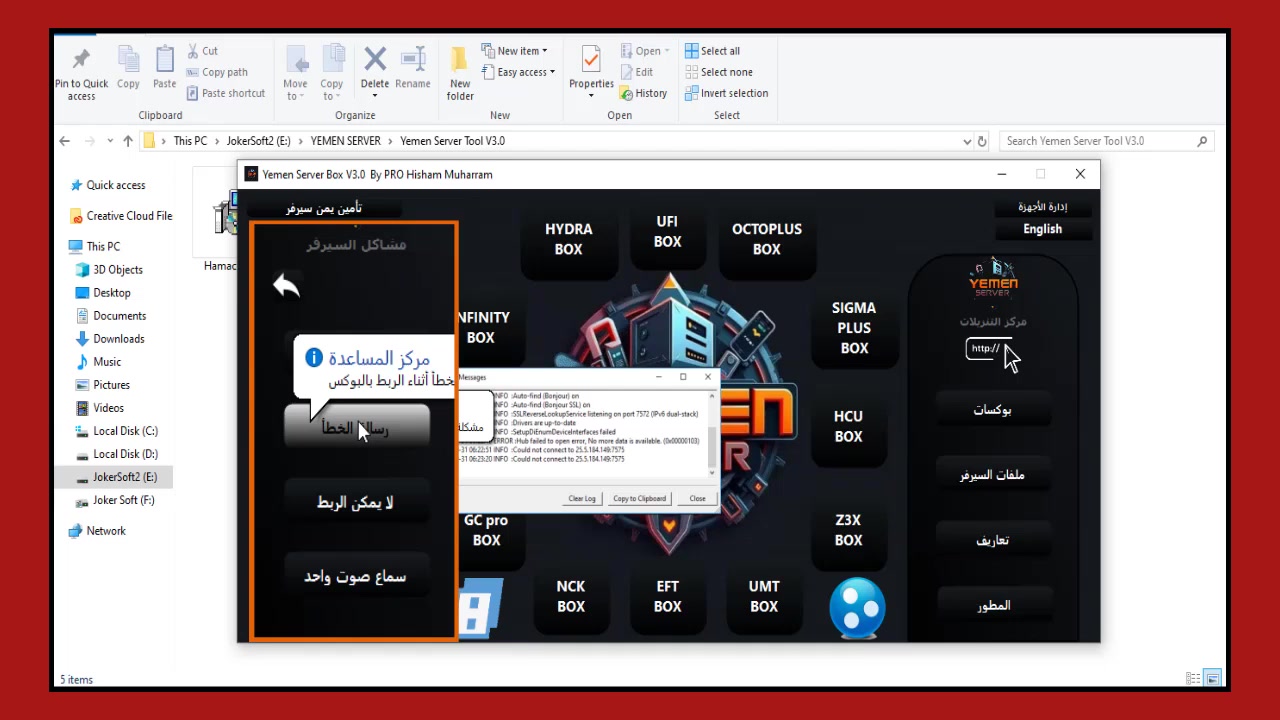The image size is (1280, 720).
Task: Open the Easy access dropdown
Action: [x=518, y=72]
